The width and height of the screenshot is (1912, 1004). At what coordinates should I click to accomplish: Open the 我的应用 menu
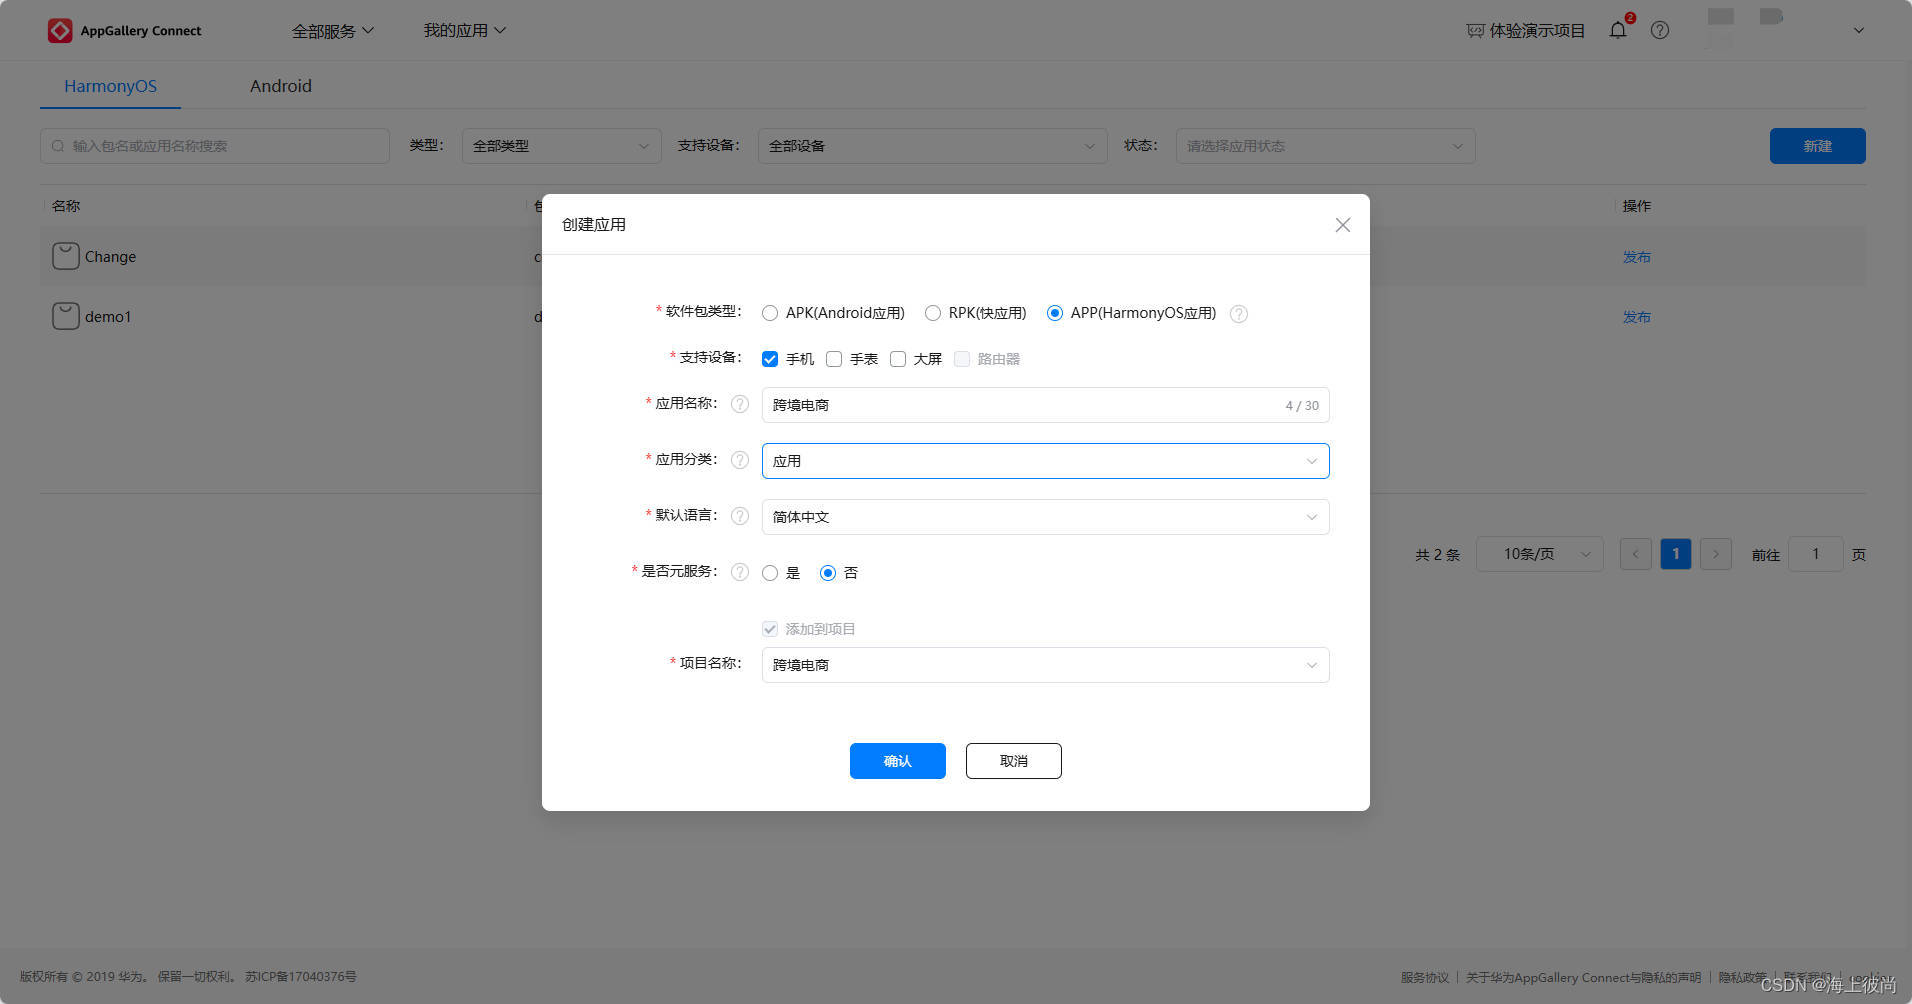tap(465, 31)
